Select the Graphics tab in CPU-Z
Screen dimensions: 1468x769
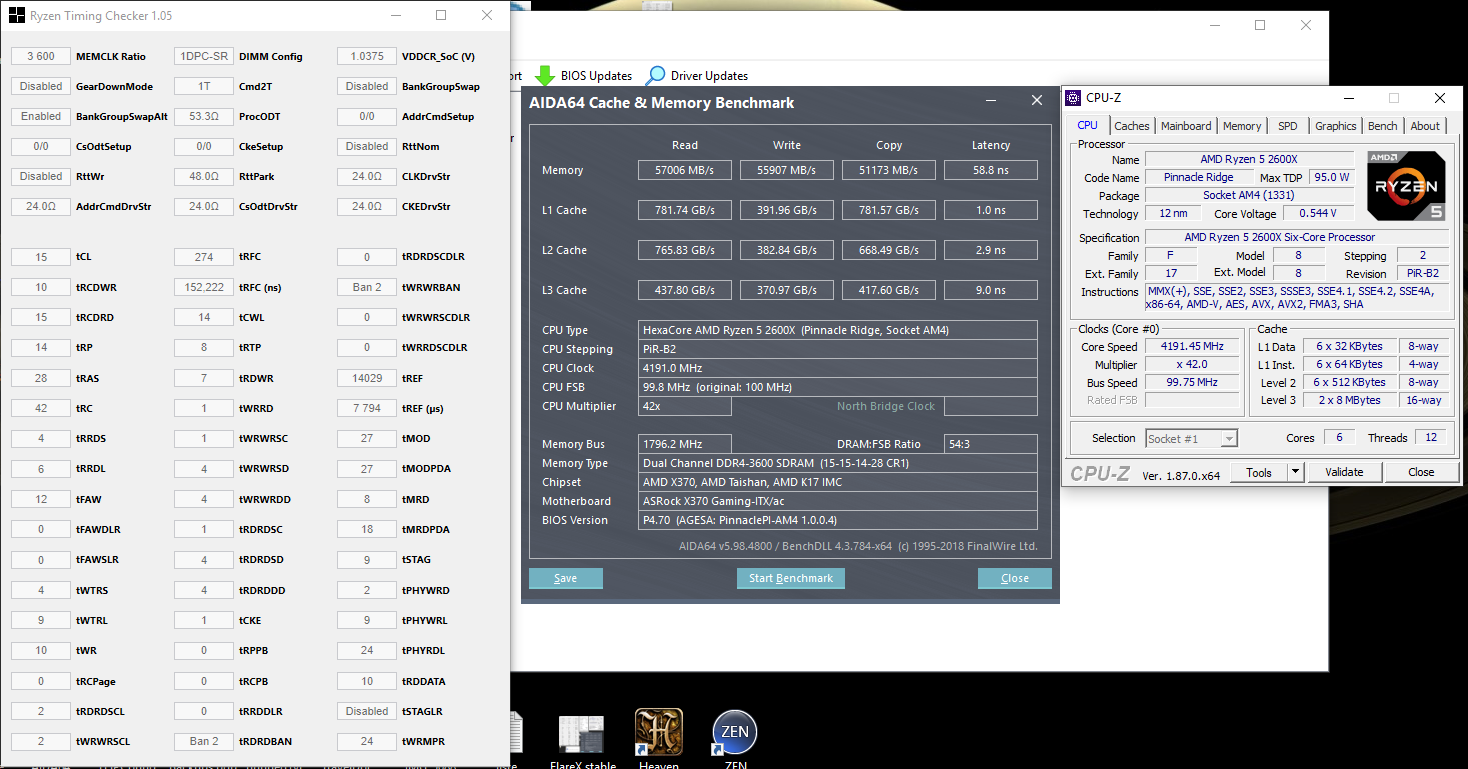click(x=1335, y=126)
